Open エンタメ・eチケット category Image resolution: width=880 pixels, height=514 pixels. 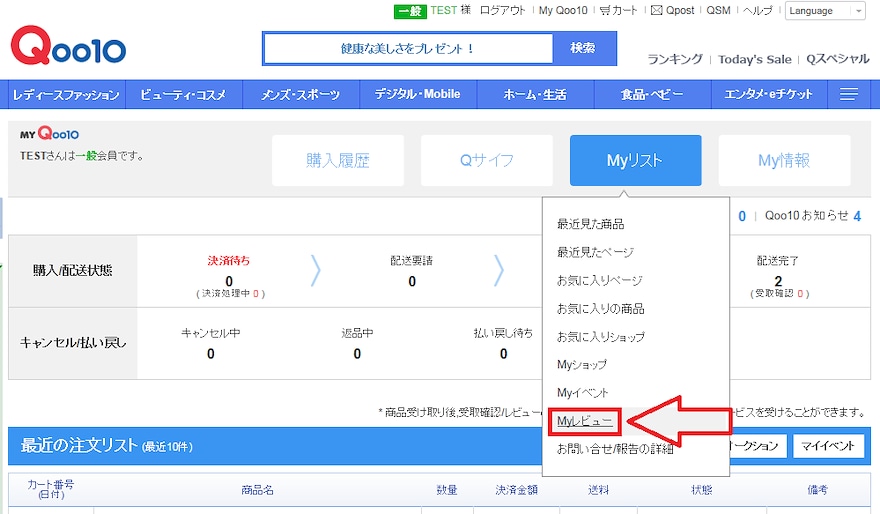pyautogui.click(x=769, y=94)
